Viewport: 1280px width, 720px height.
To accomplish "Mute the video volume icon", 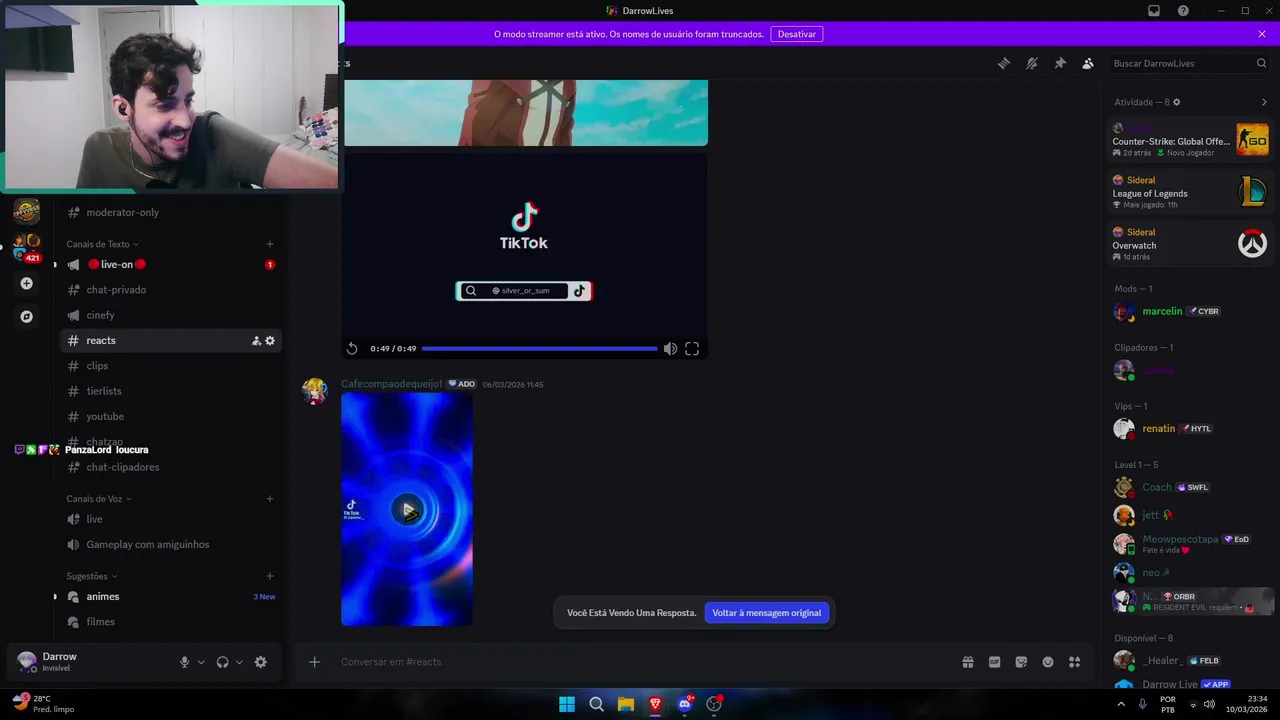I will (670, 349).
